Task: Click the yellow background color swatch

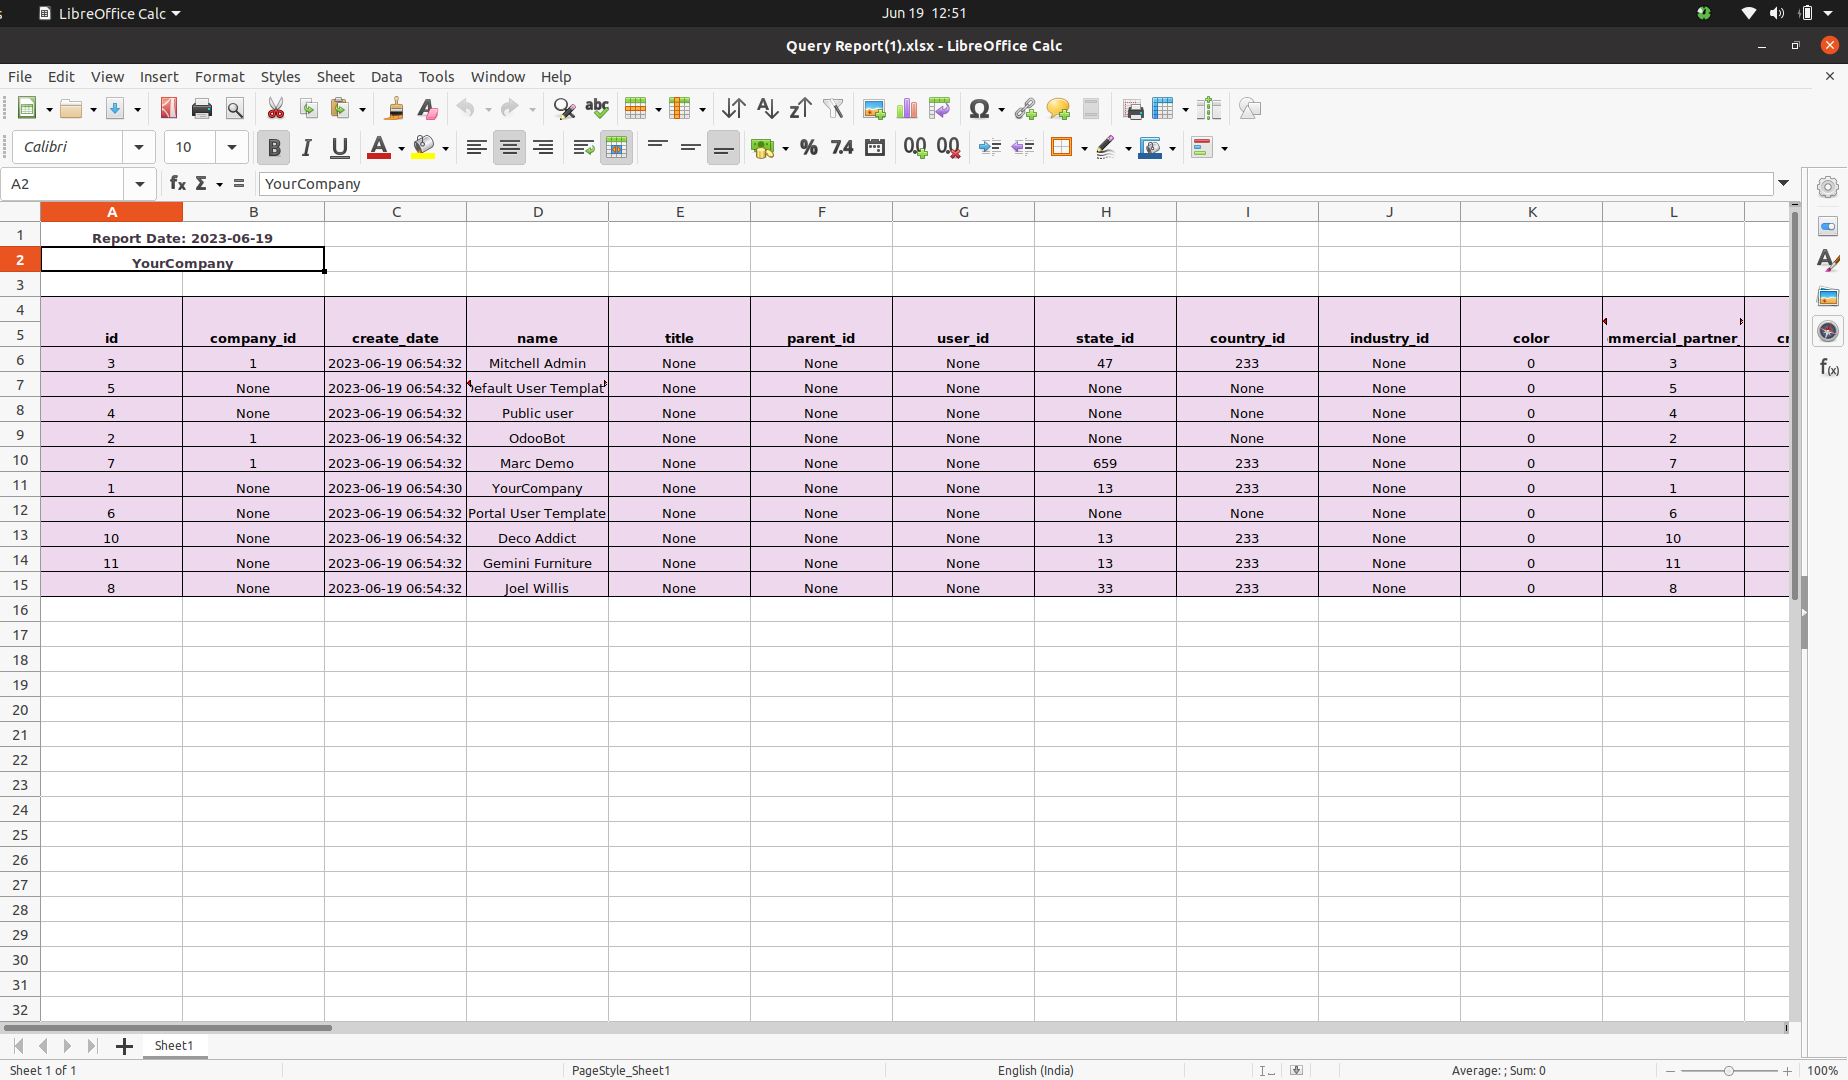Action: 424,148
